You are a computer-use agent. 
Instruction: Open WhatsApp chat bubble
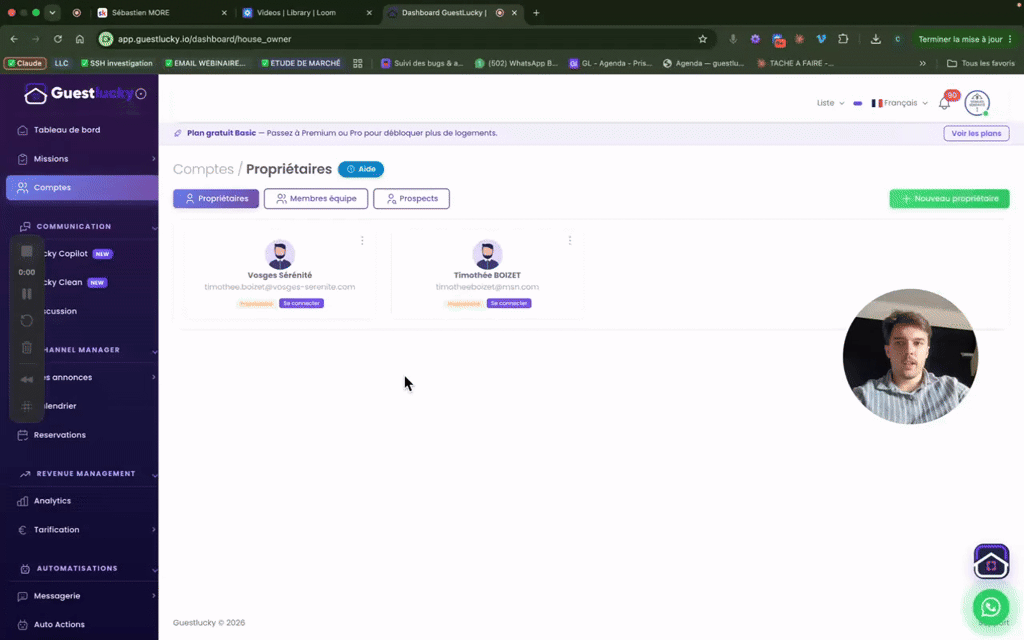991,607
